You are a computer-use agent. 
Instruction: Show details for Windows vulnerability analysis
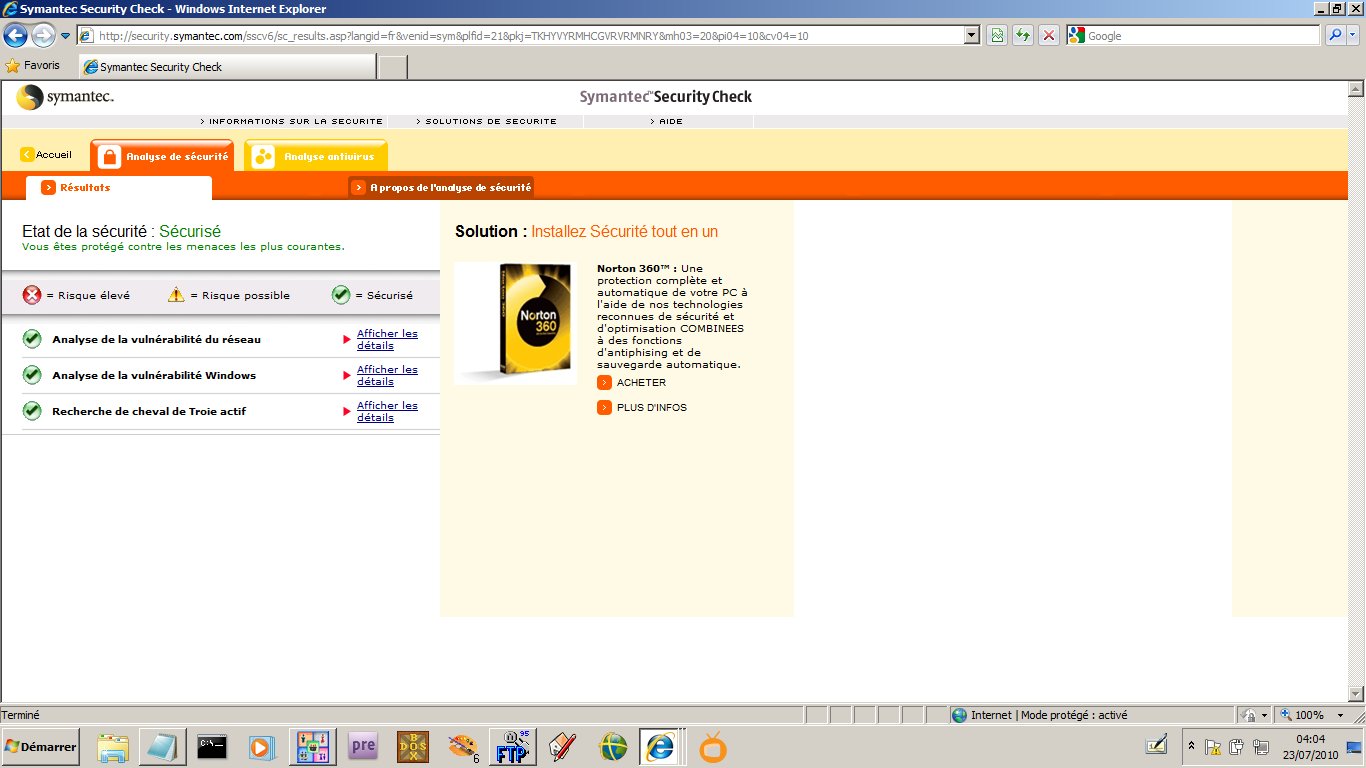click(387, 375)
